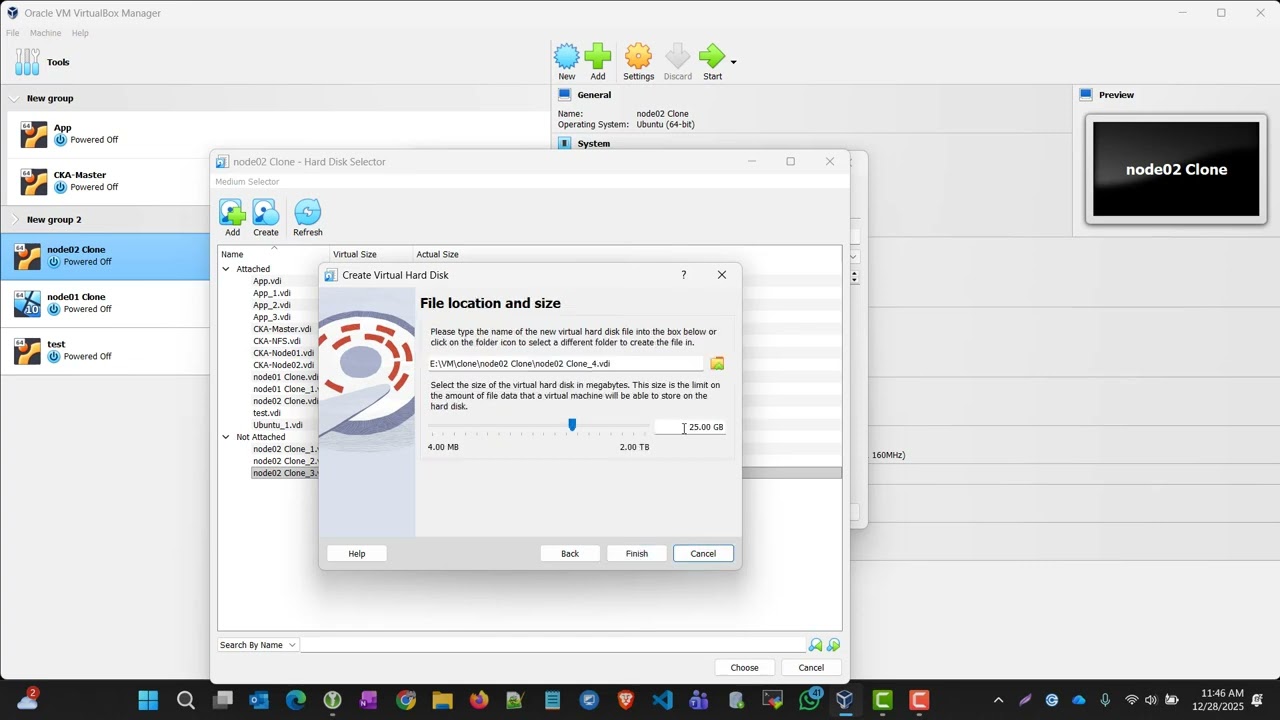This screenshot has height=720, width=1280.
Task: Select the App virtual machine icon
Action: click(x=34, y=134)
